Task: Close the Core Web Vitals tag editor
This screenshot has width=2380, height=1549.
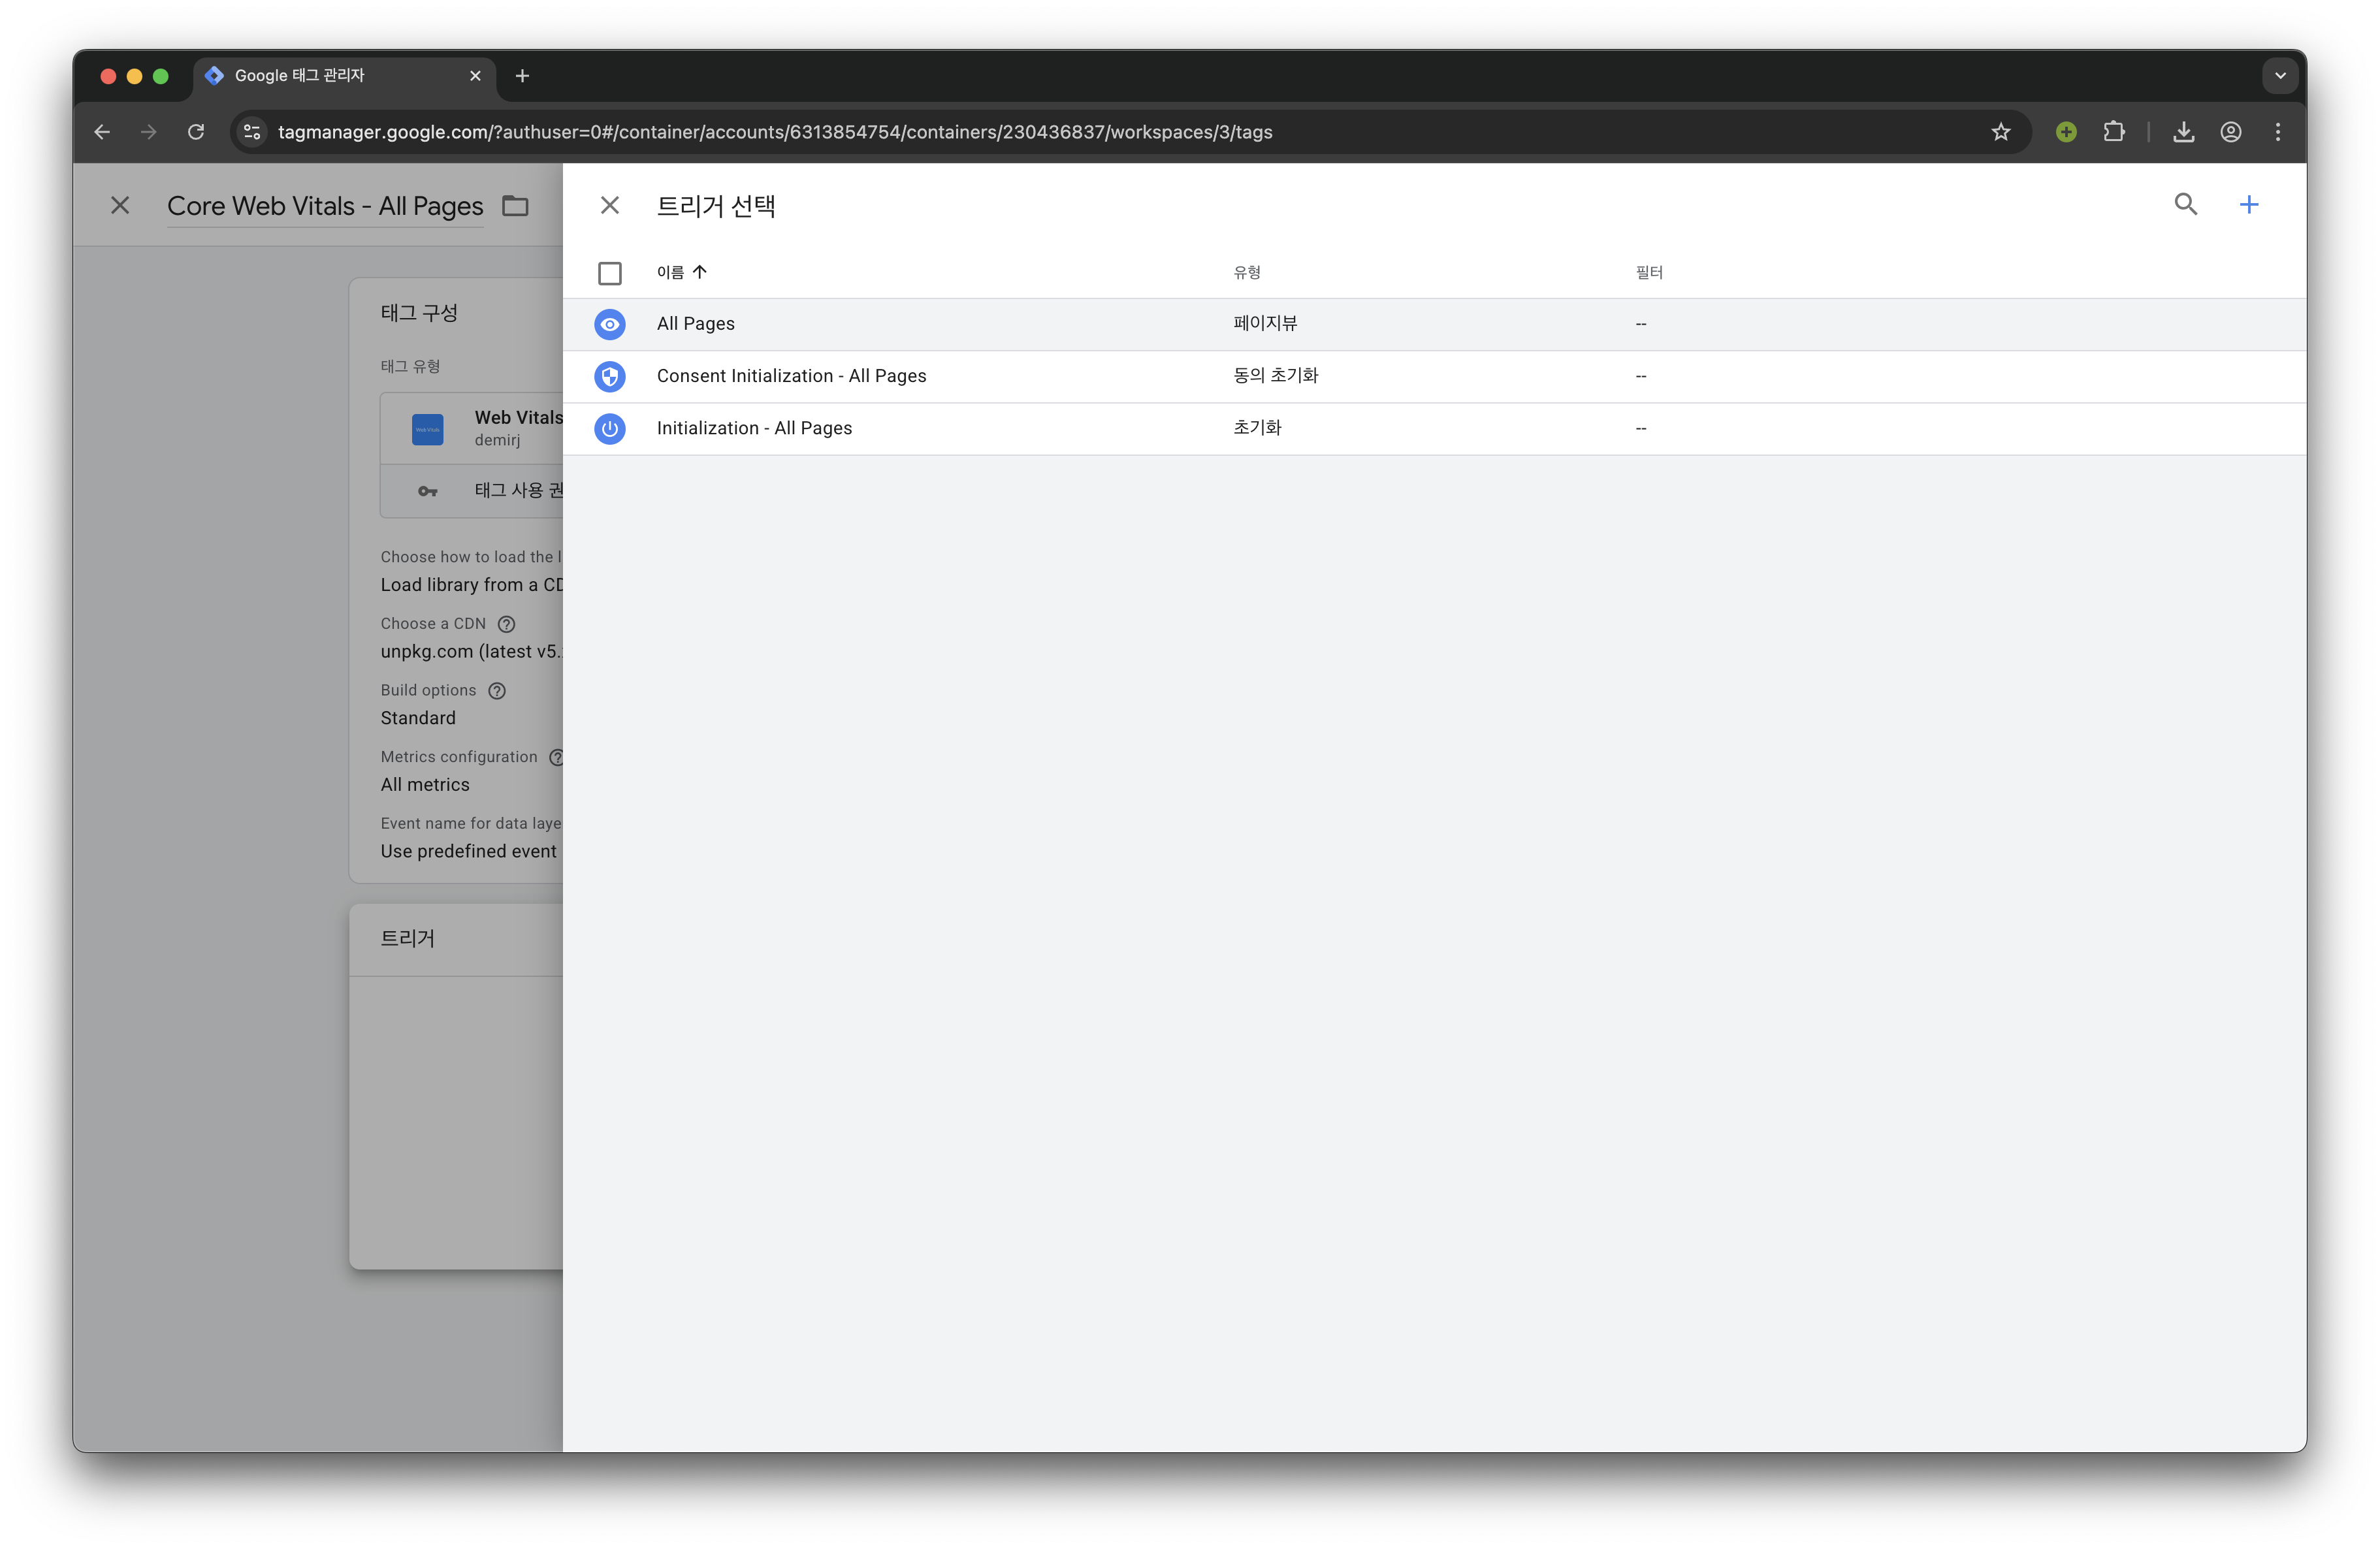Action: pyautogui.click(x=120, y=205)
